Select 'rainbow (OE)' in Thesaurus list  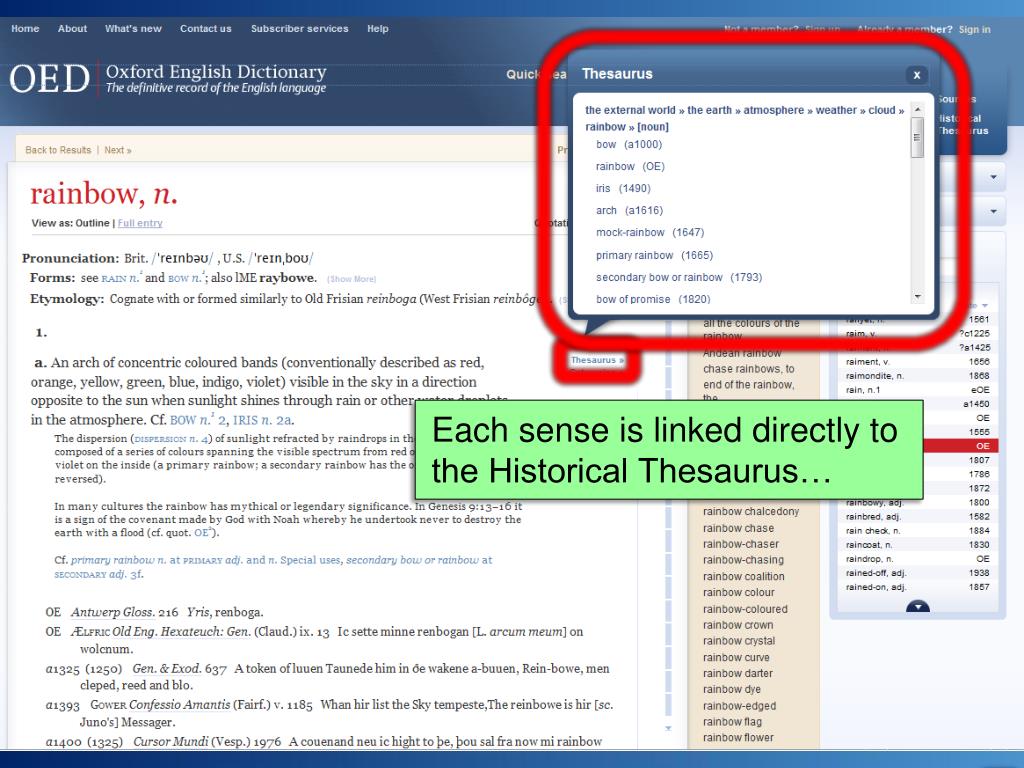click(x=630, y=167)
